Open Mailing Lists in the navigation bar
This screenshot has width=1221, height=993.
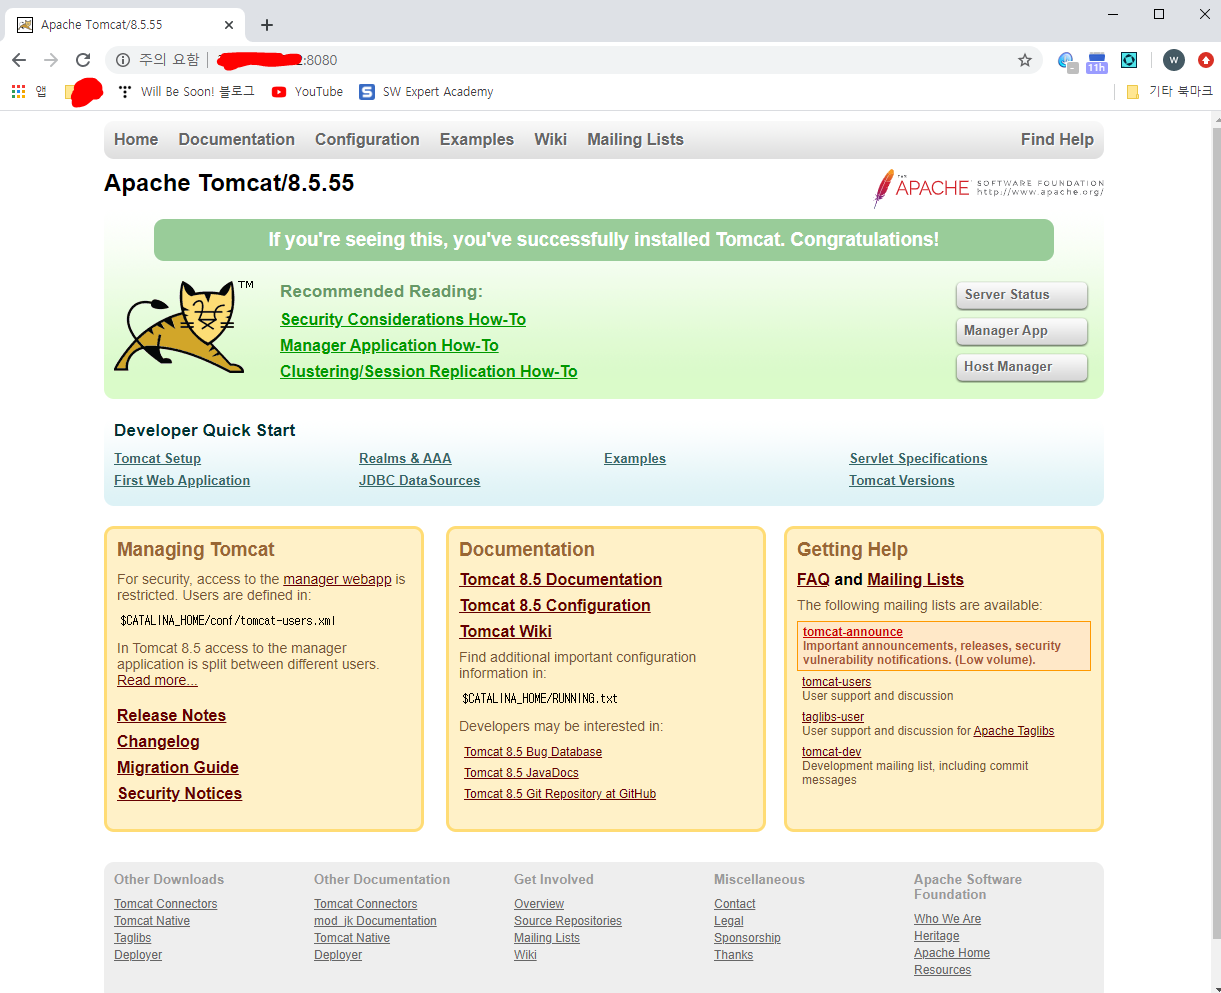[x=635, y=140]
